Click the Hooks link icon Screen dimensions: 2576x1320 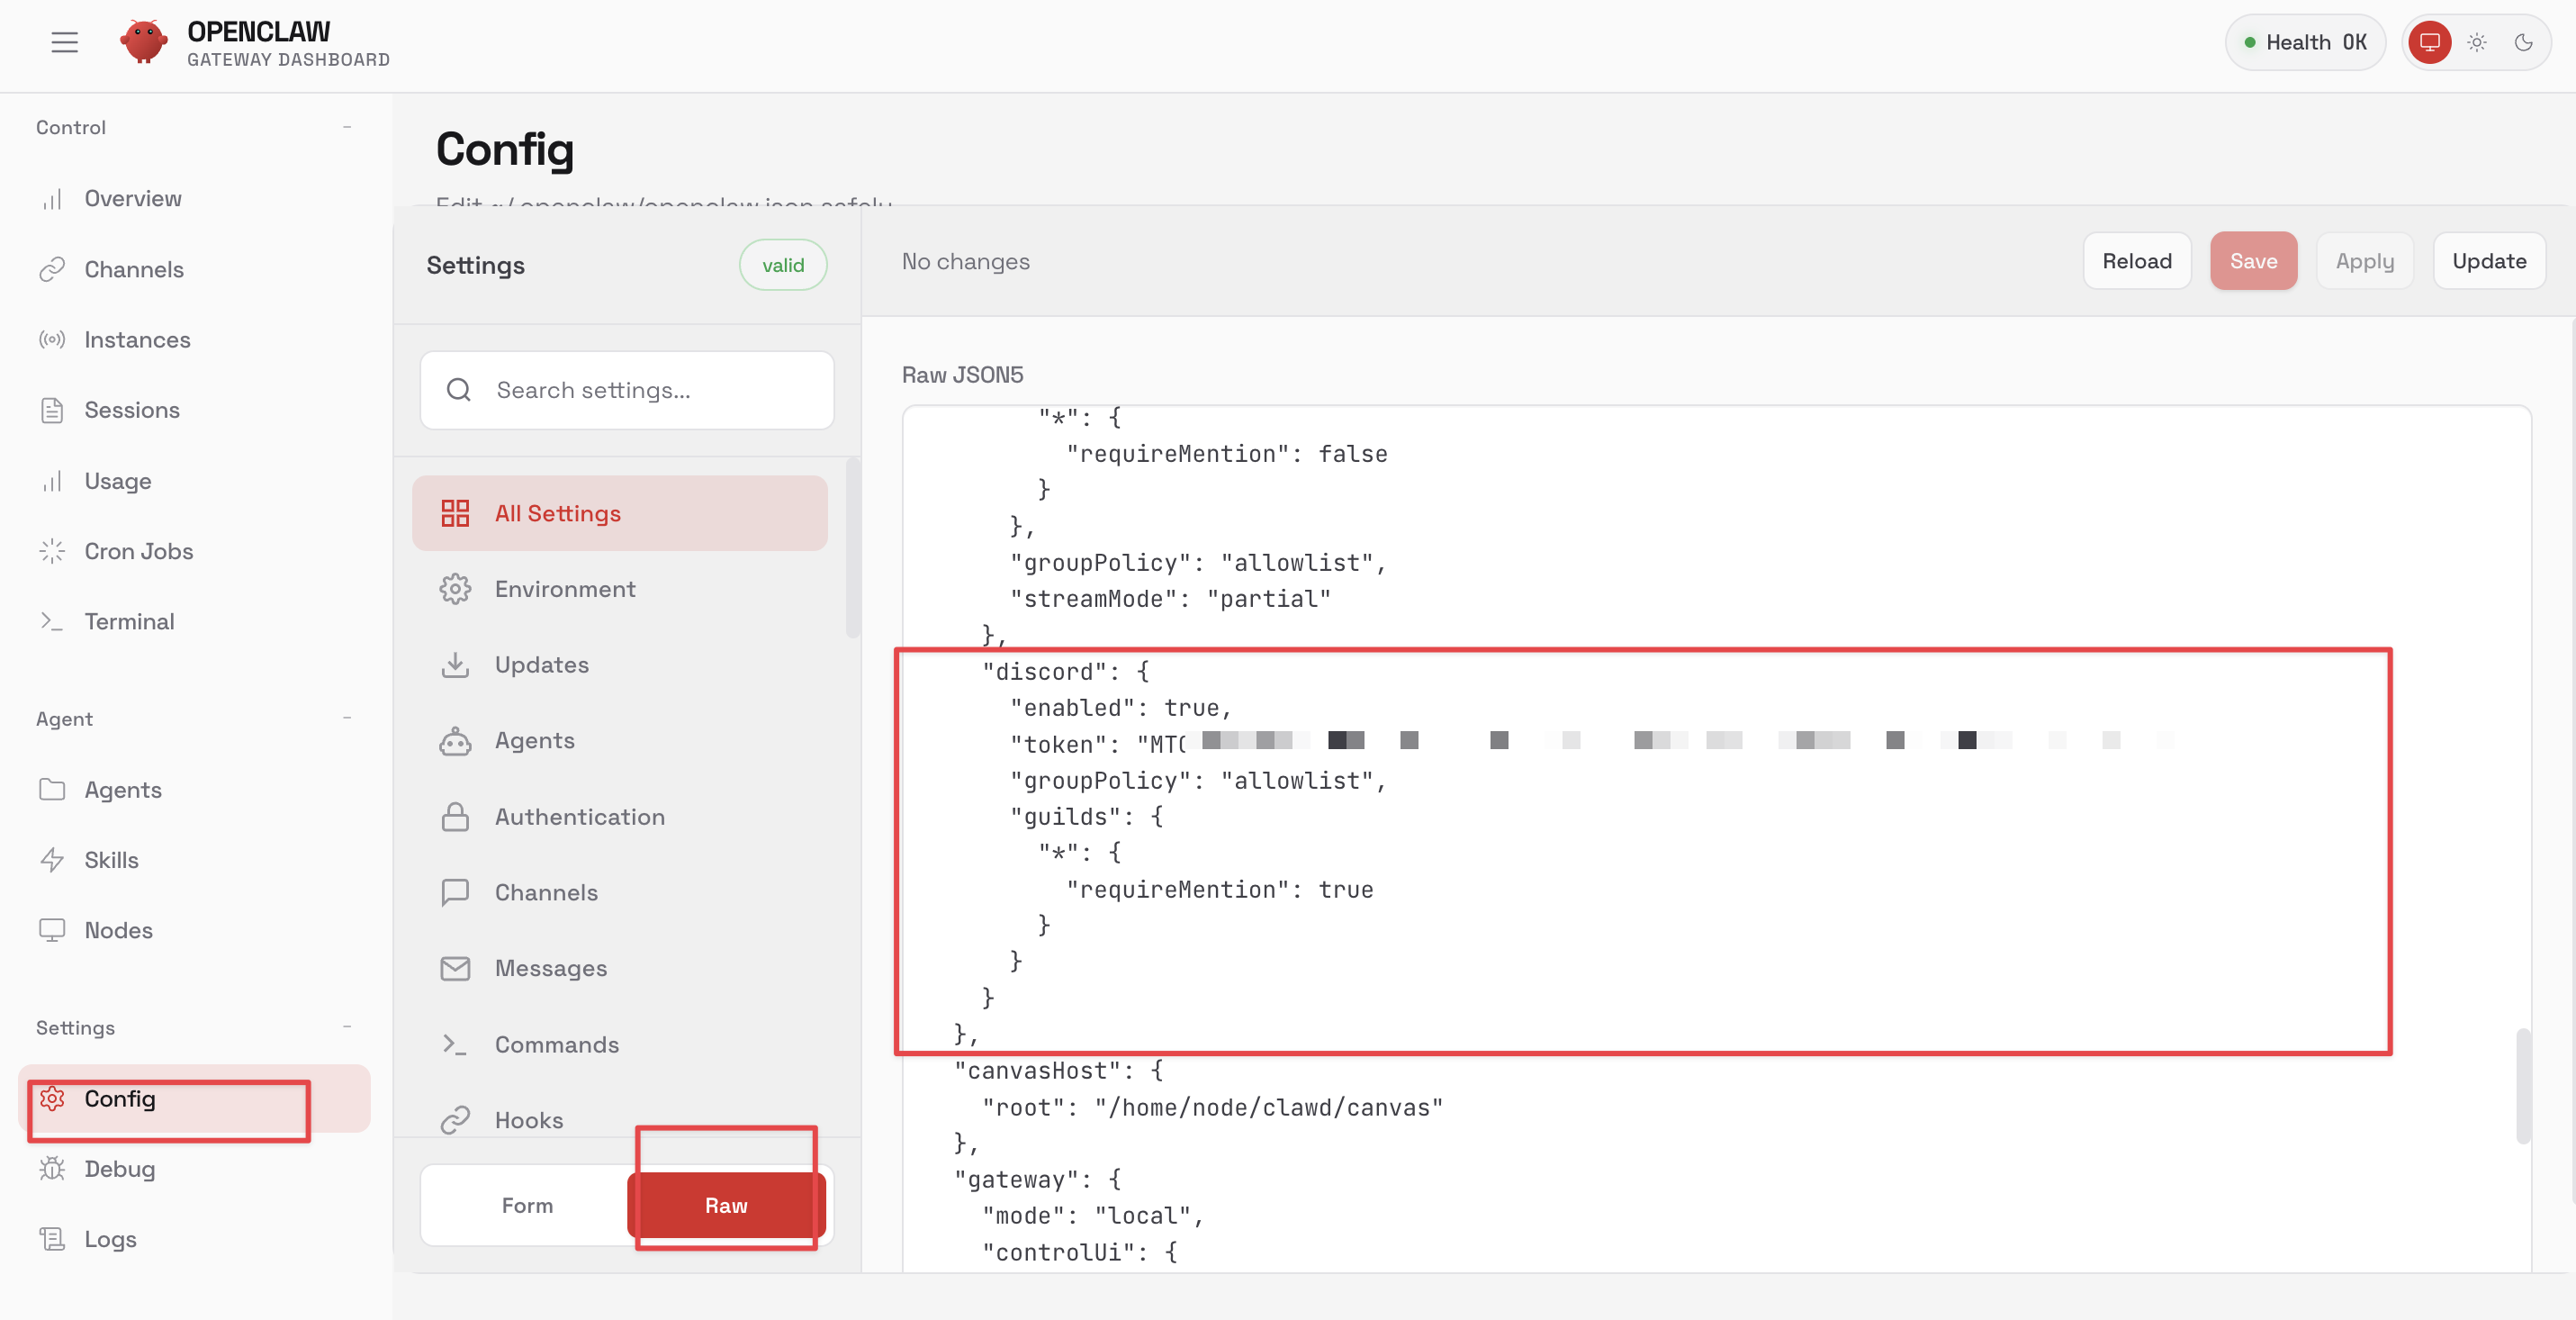point(455,1120)
